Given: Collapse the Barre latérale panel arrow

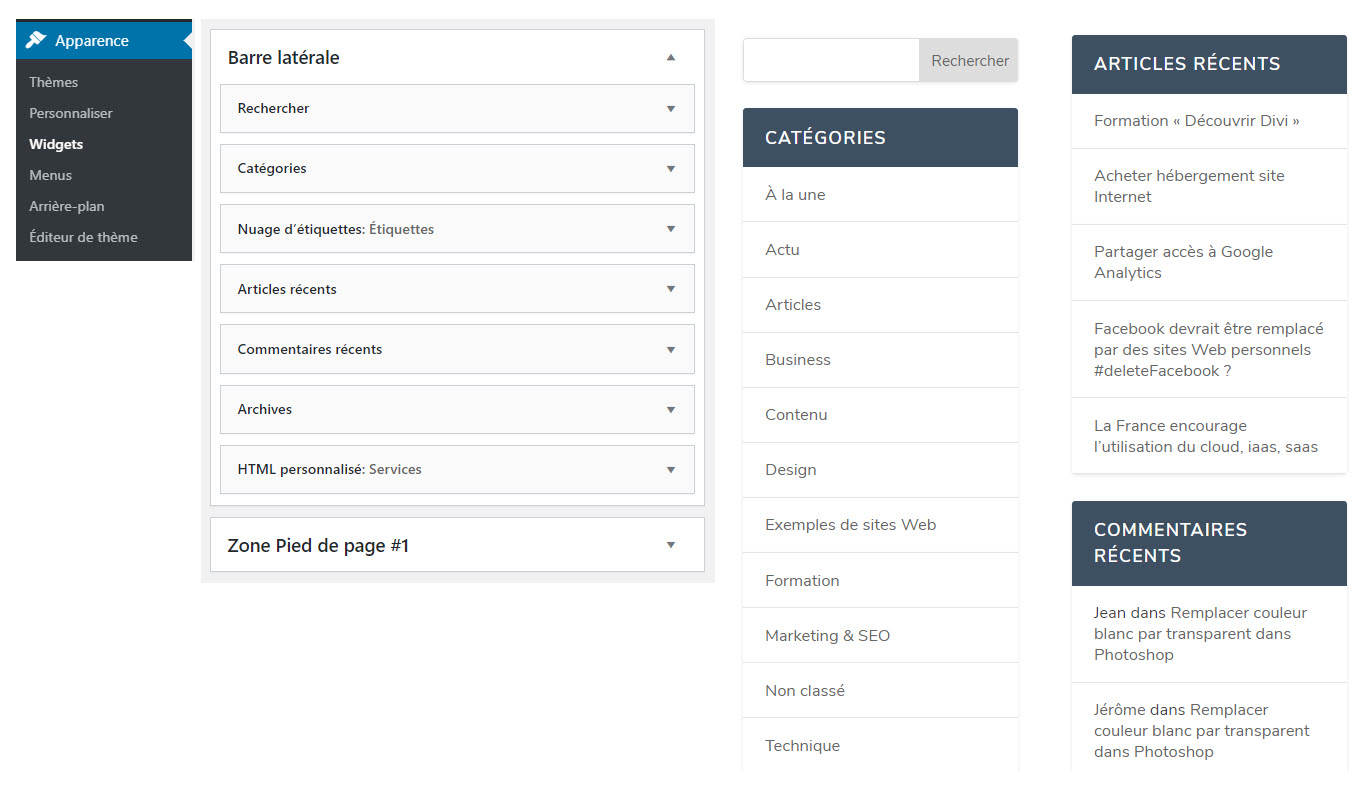Looking at the screenshot, I should pyautogui.click(x=671, y=58).
